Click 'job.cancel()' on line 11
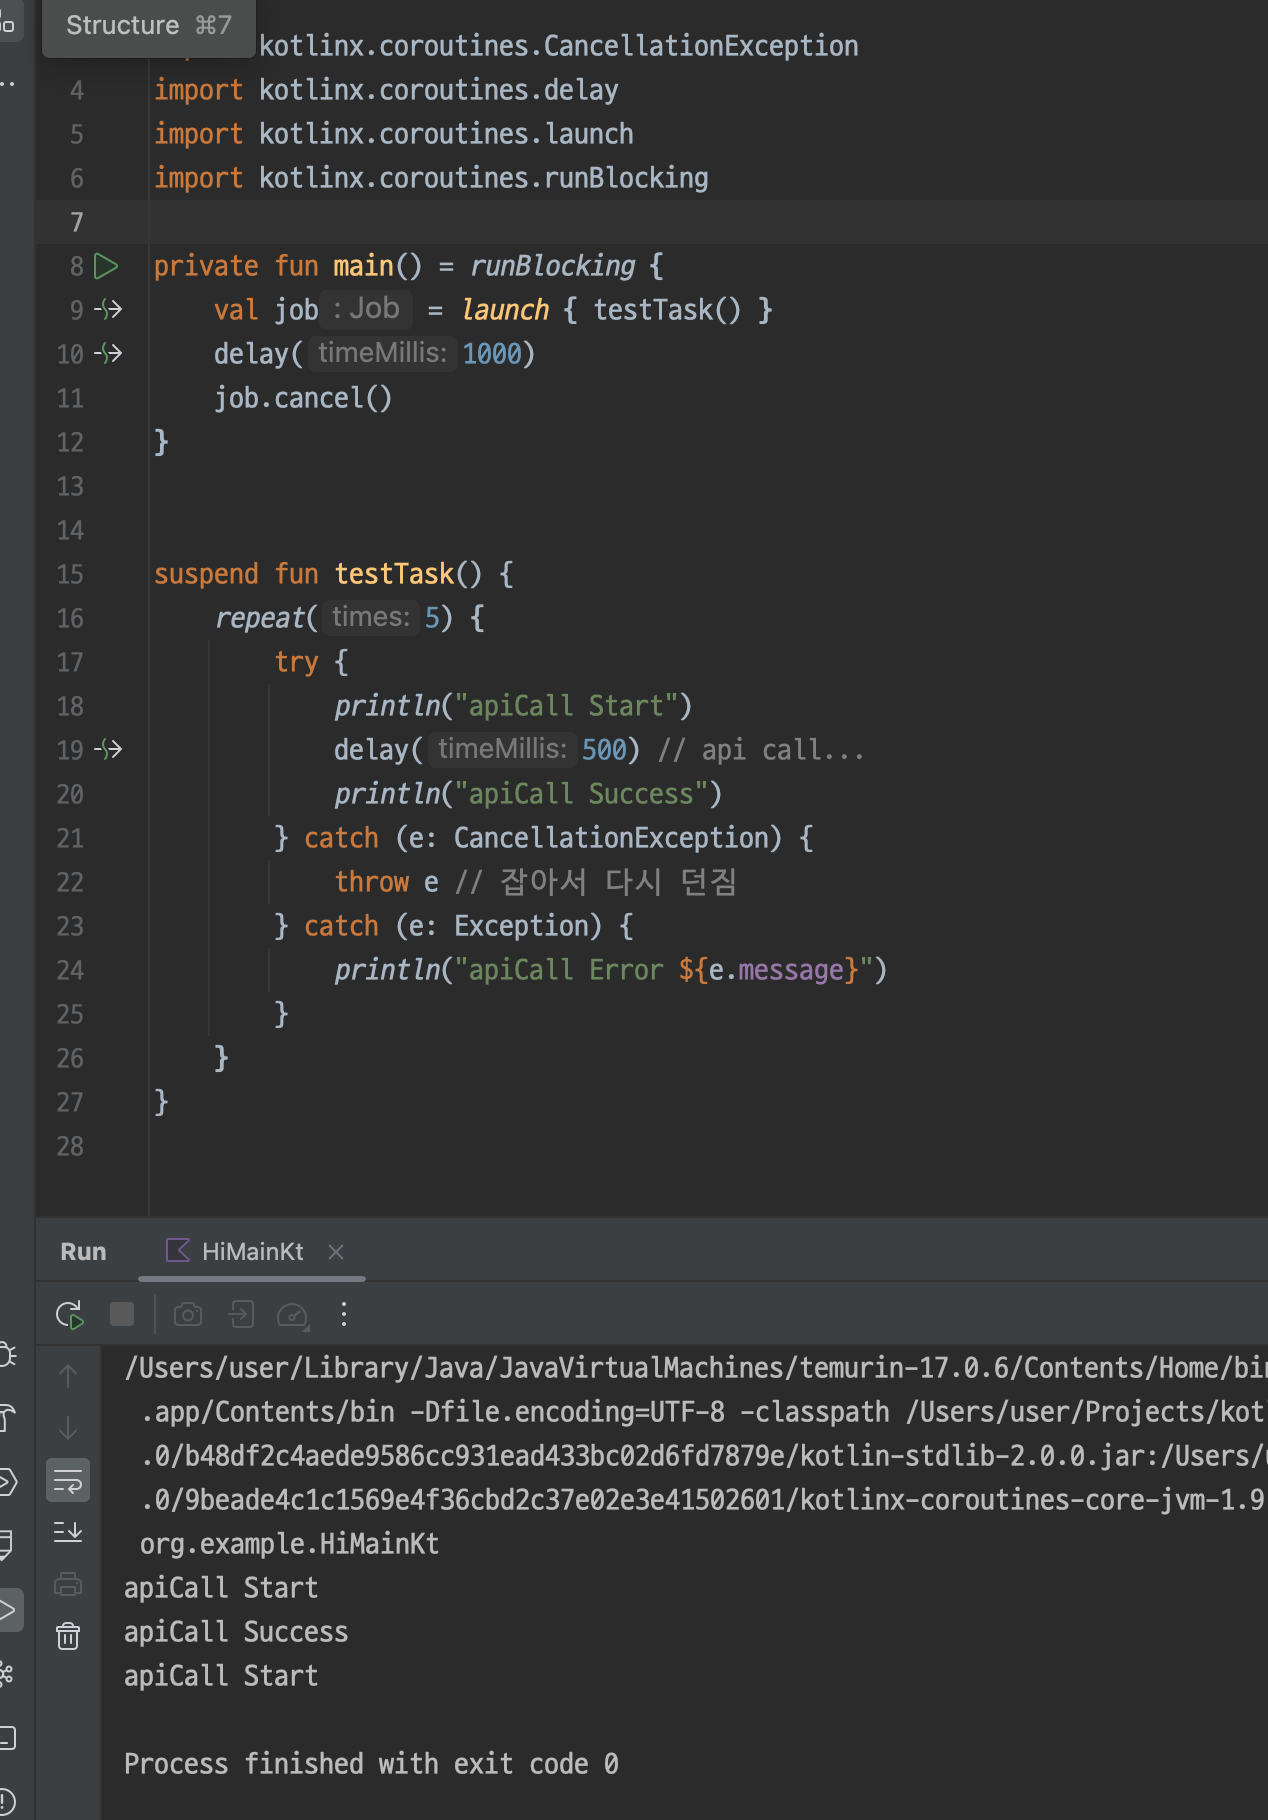 [x=303, y=398]
